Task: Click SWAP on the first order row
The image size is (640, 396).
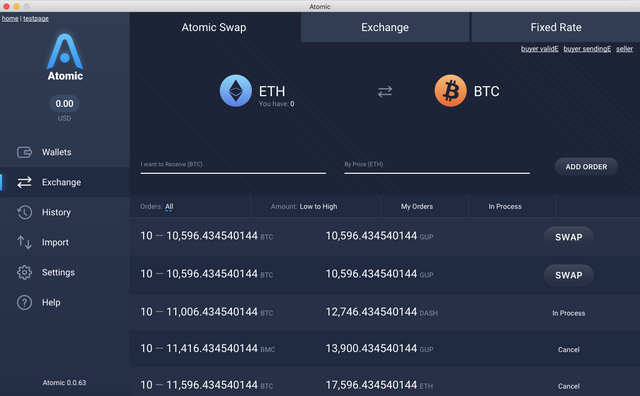Action: click(569, 237)
